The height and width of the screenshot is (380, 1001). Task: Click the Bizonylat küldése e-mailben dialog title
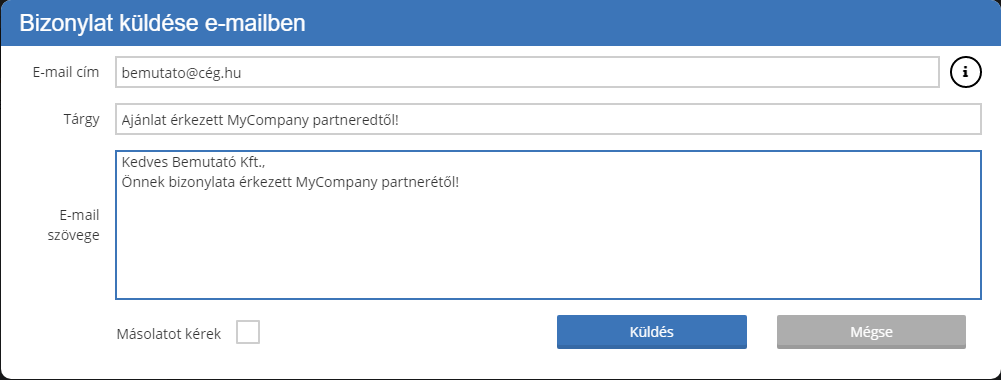pos(162,23)
